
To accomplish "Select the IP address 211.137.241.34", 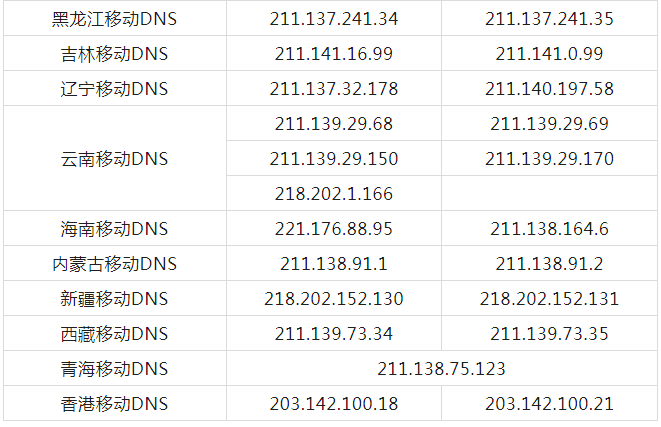I will (x=334, y=19).
